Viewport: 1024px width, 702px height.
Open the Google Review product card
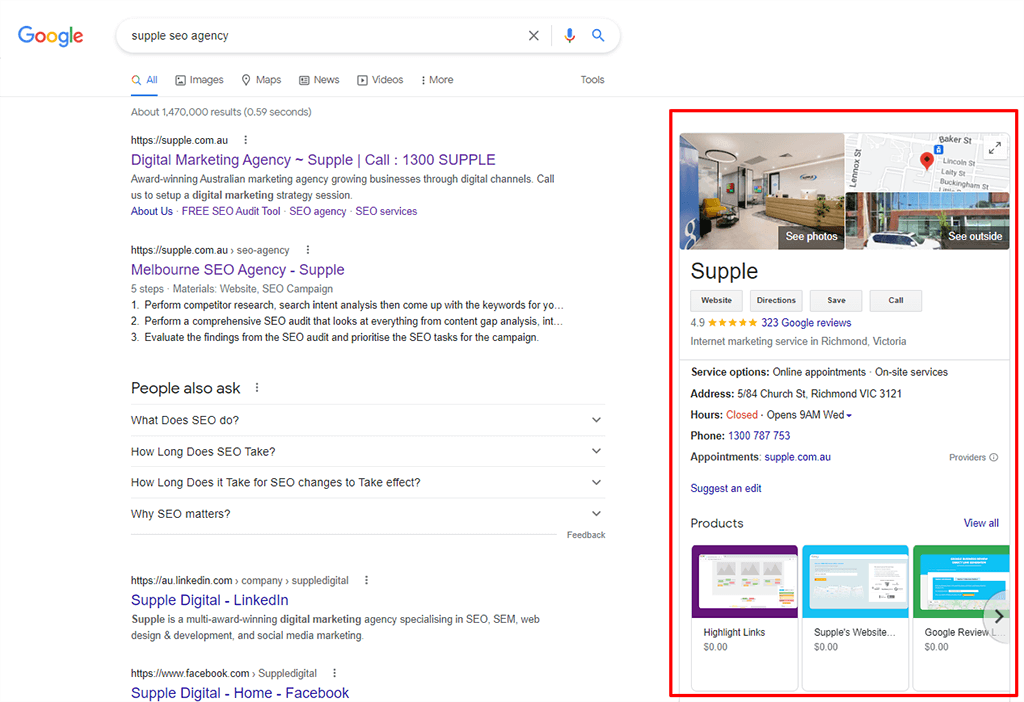coord(961,617)
